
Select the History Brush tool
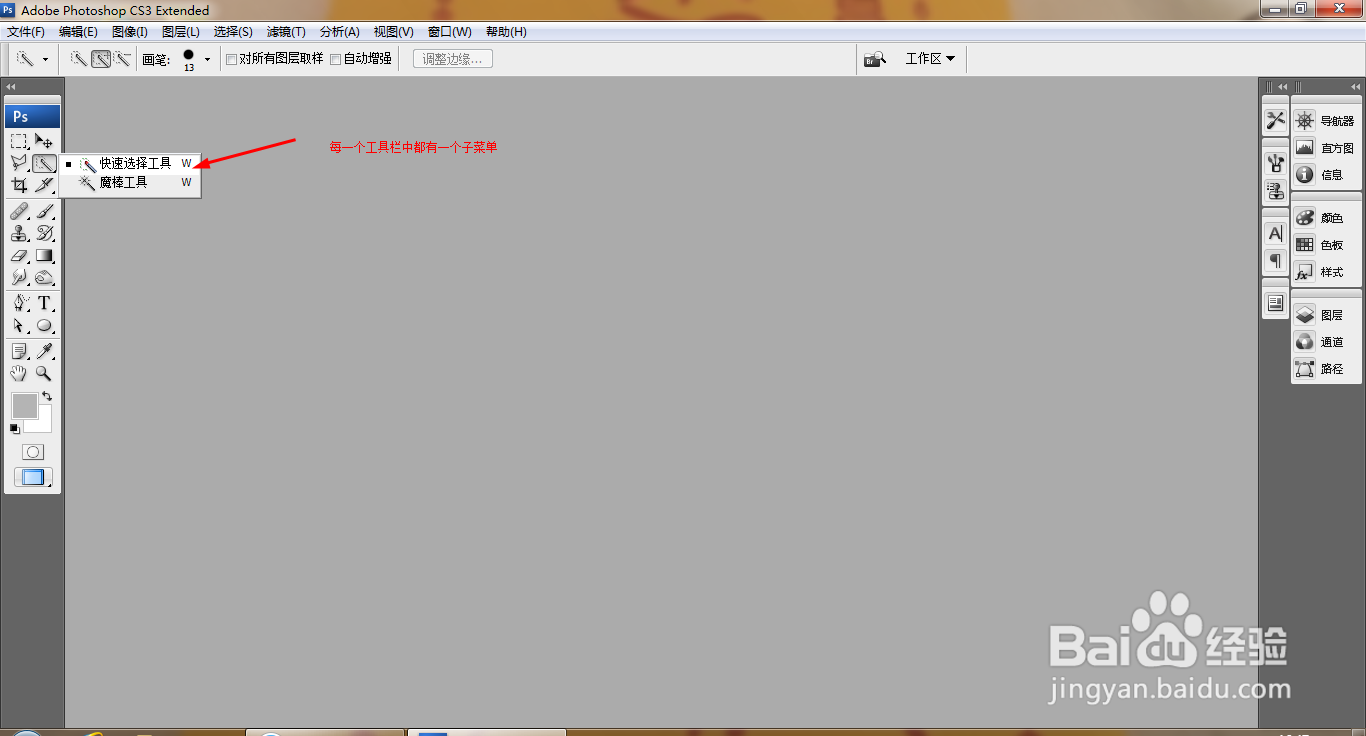pyautogui.click(x=44, y=234)
